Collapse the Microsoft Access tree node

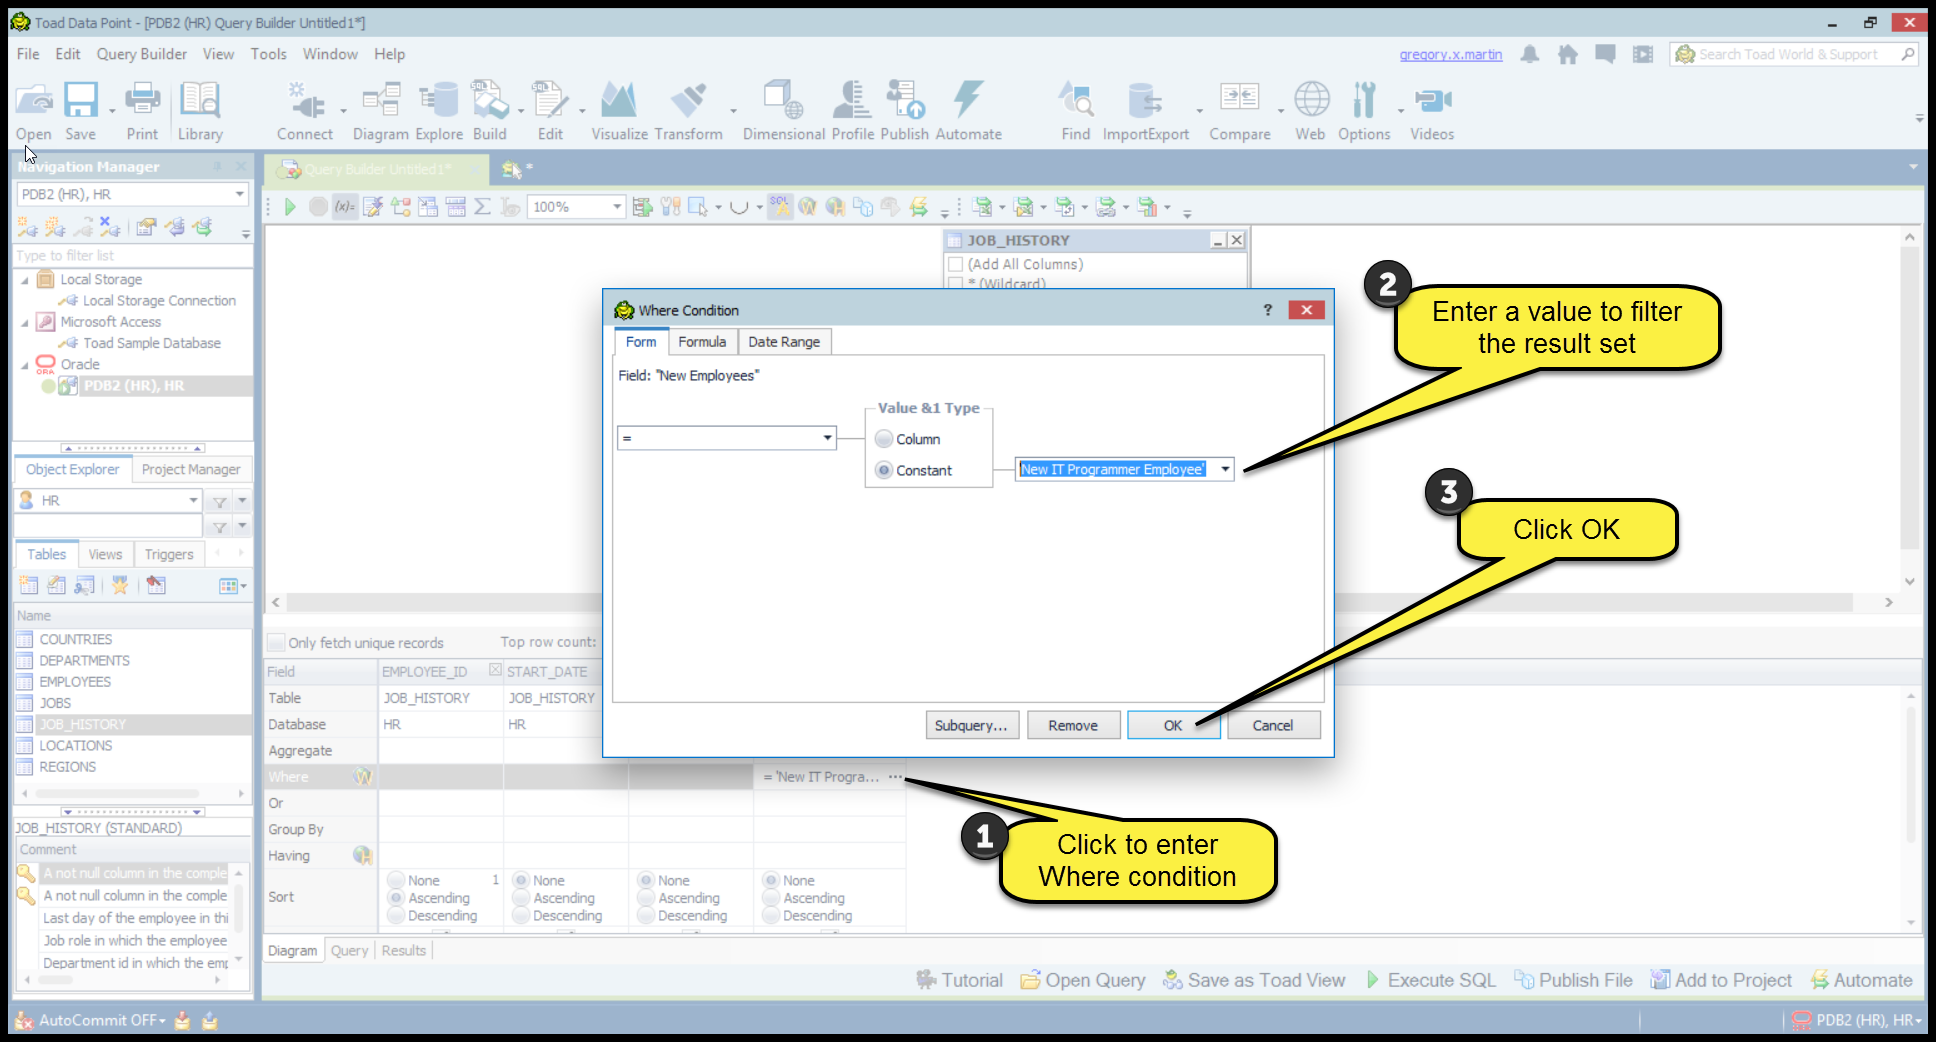pyautogui.click(x=25, y=322)
